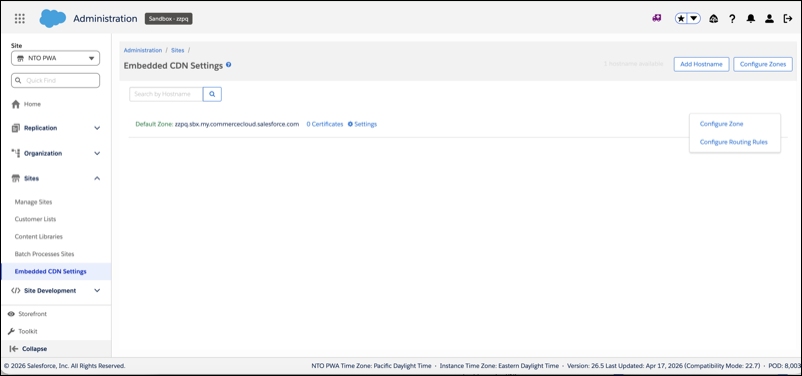The width and height of the screenshot is (802, 376).
Task: Open Manage Sites
Action: tap(33, 202)
